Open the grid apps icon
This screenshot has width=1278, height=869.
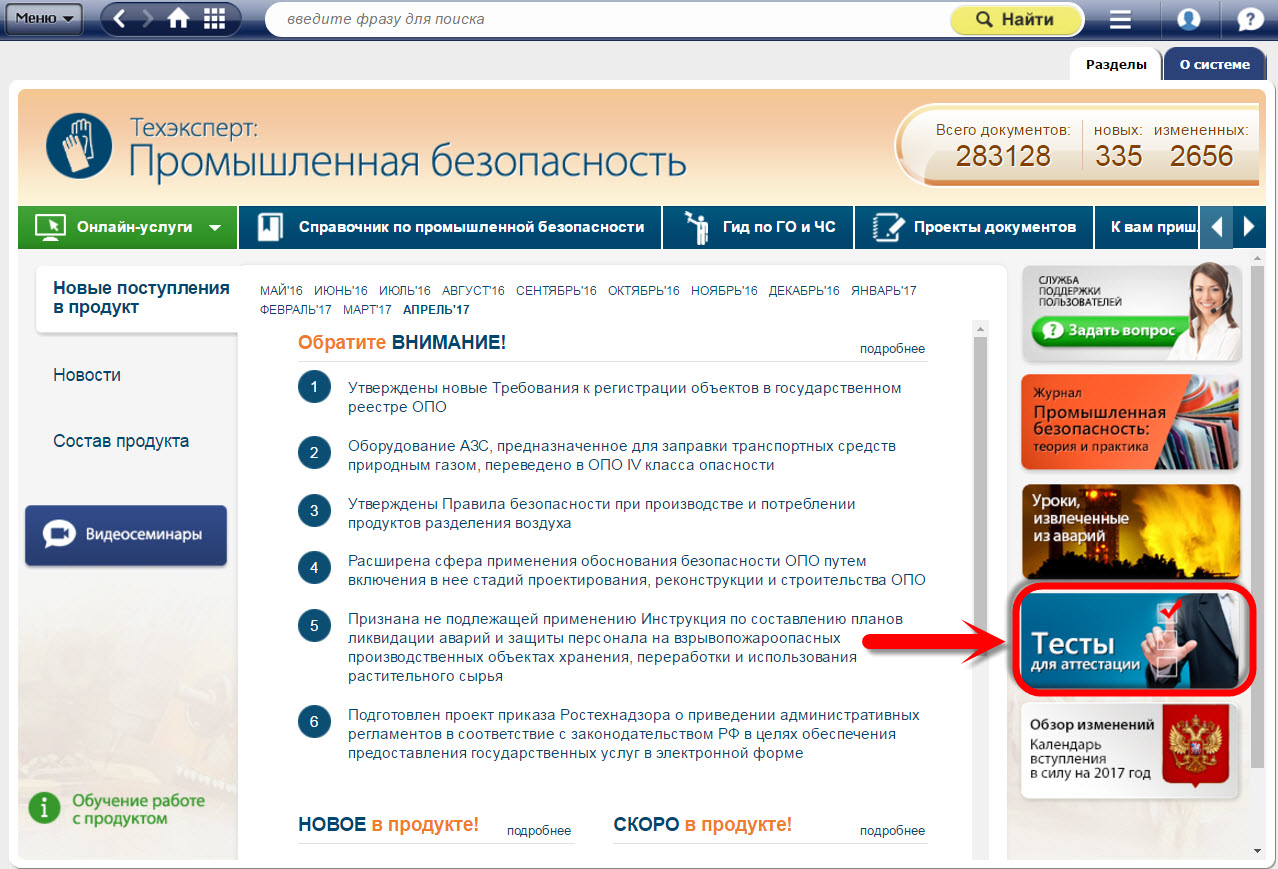(x=214, y=19)
